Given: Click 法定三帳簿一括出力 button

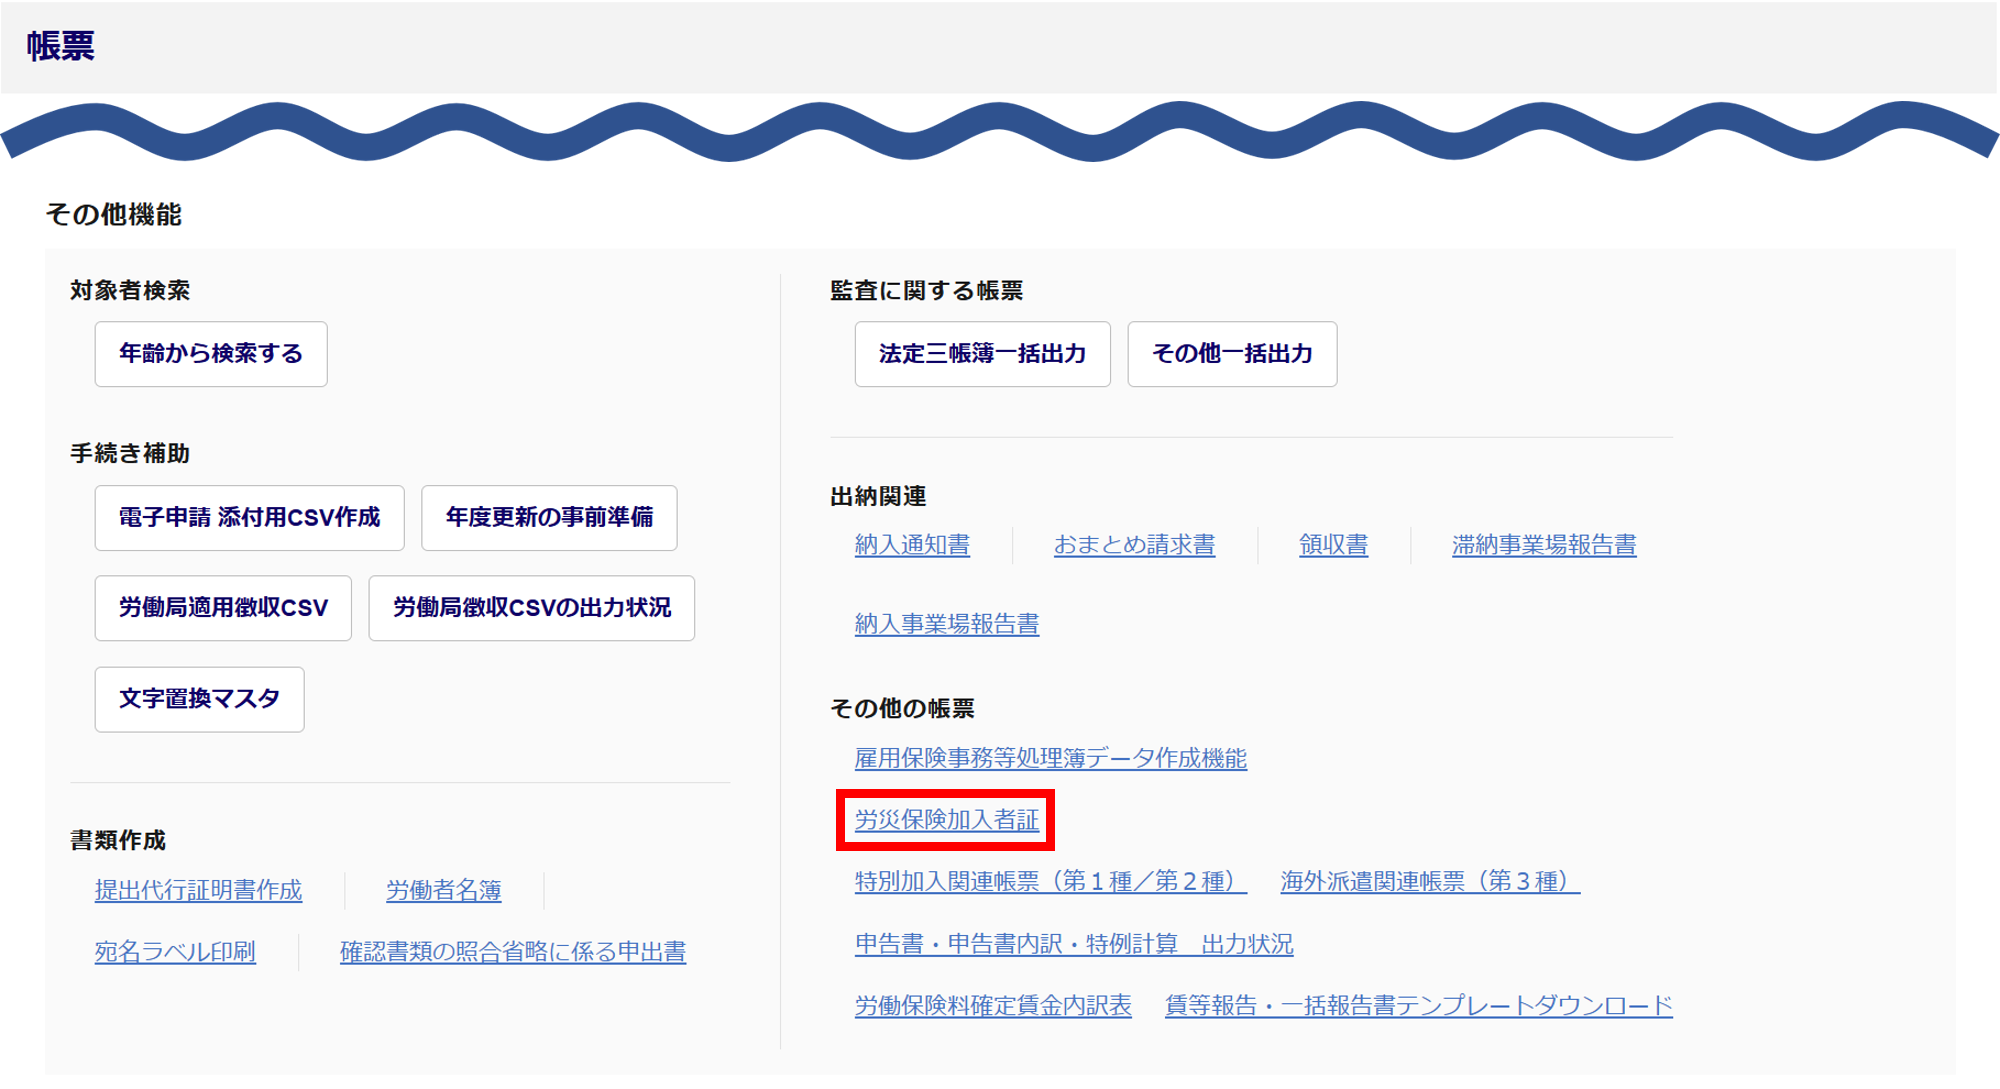Looking at the screenshot, I should pos(982,354).
